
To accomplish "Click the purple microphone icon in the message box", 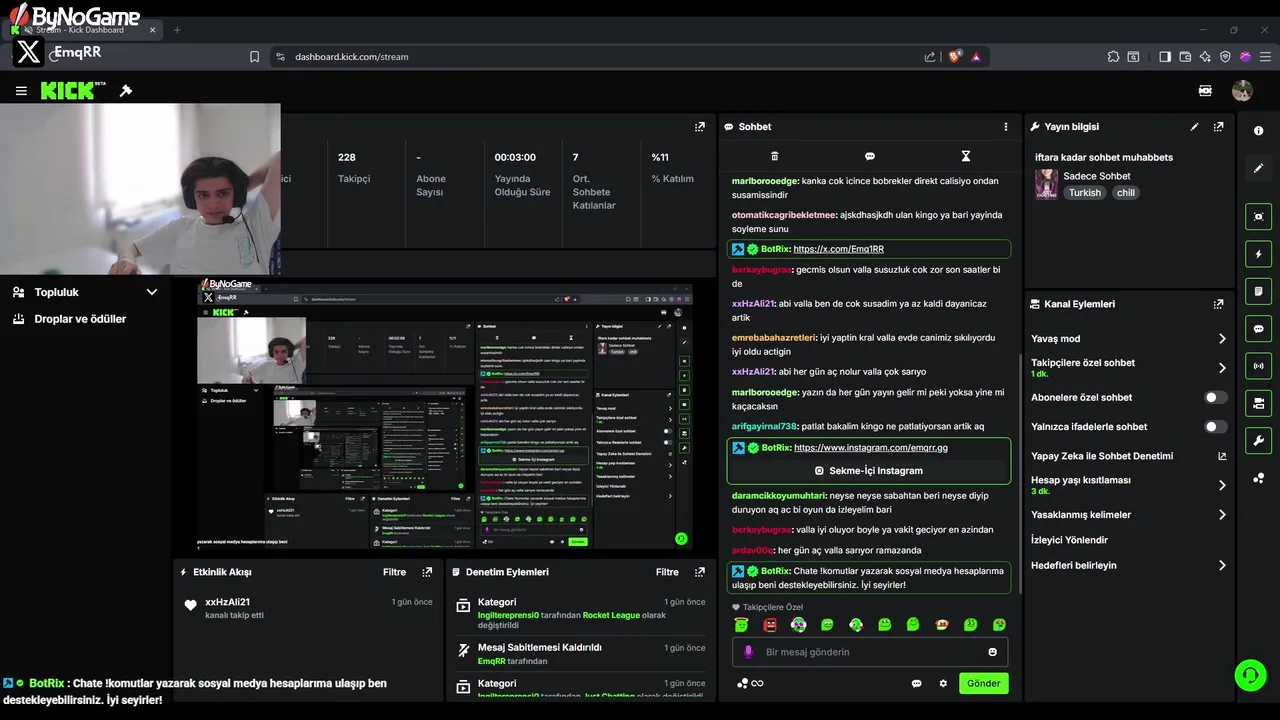I will tap(748, 652).
